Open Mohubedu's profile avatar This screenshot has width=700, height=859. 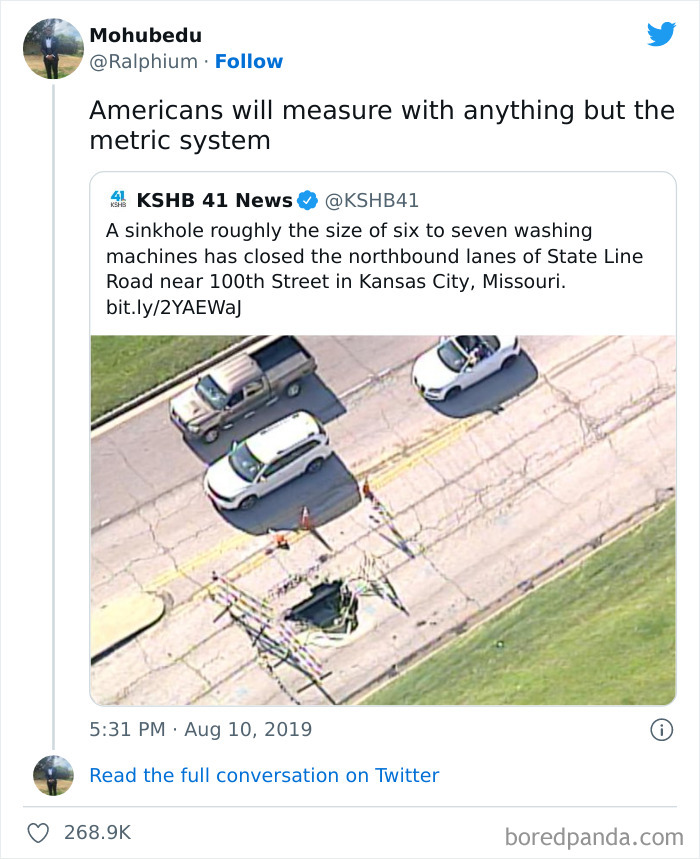52,44
